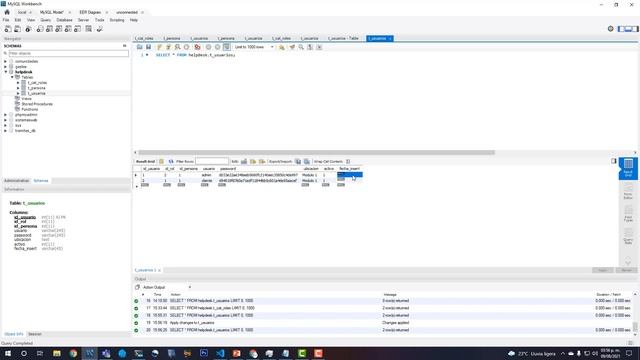Create a new table via toolbar icon
The width and height of the screenshot is (640, 360).
[49, 29]
